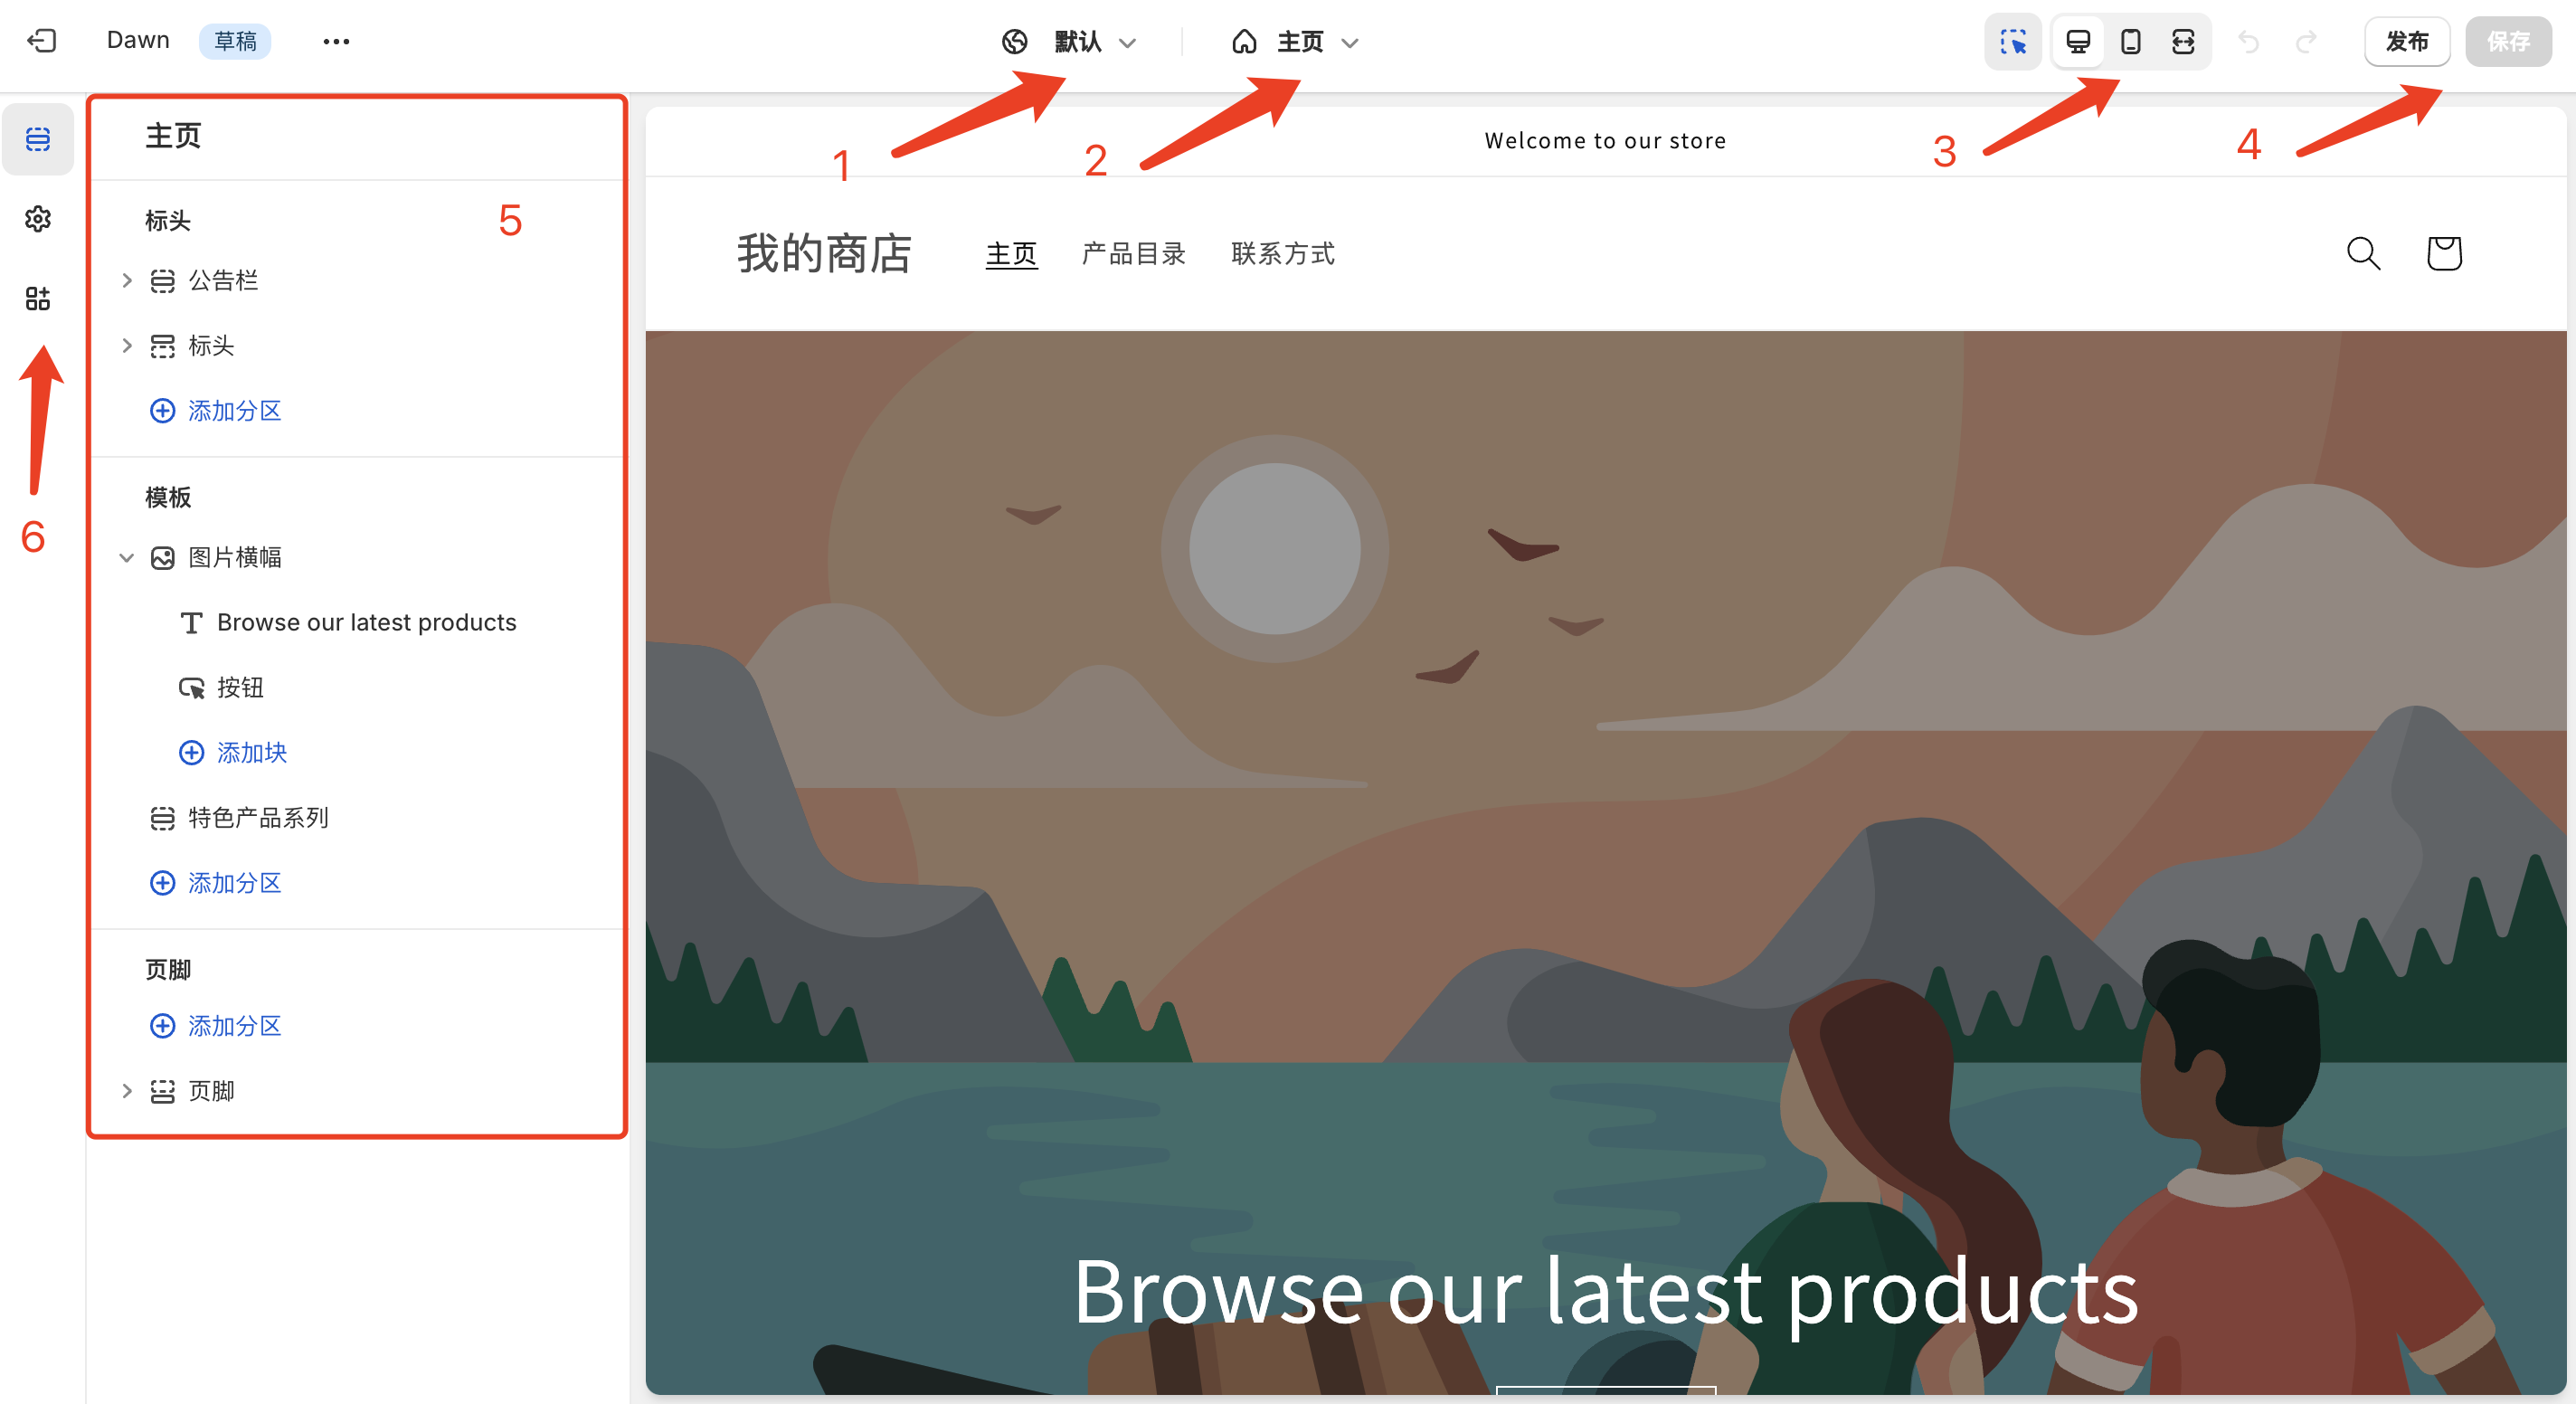
Task: Collapse the 图片横幅 section chevron
Action: point(127,557)
